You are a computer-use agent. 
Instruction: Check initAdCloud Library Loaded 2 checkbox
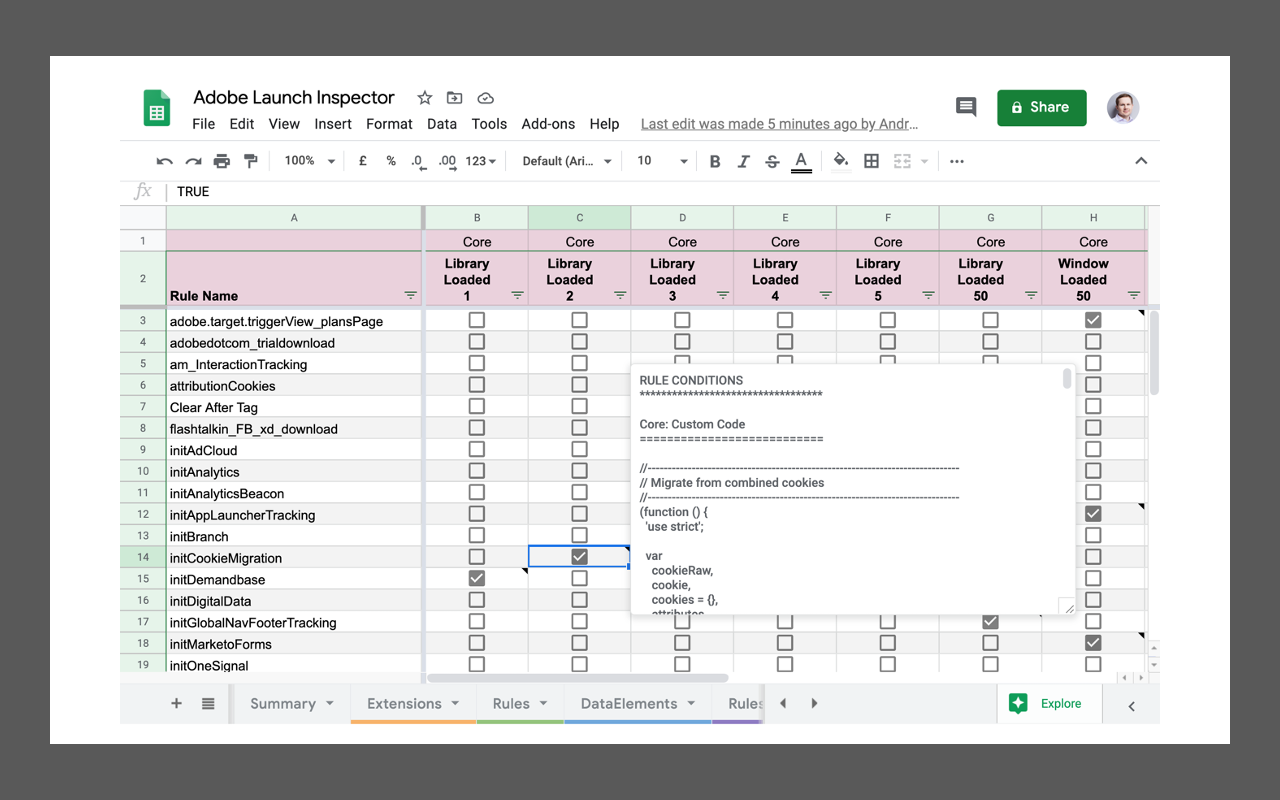click(x=579, y=450)
